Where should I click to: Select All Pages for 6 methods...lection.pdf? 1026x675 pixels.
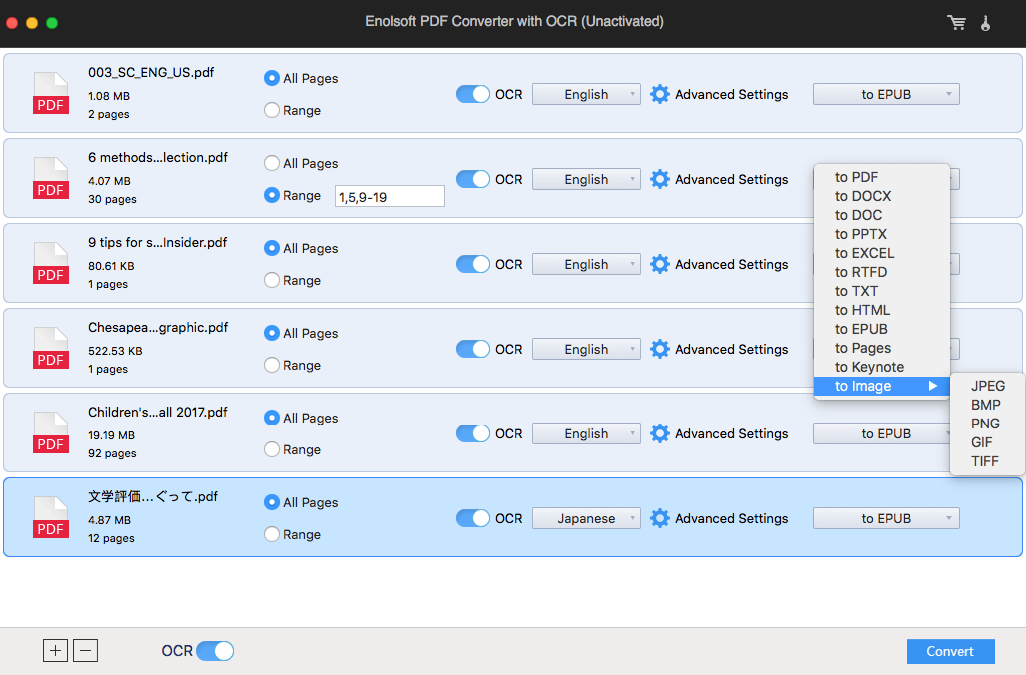272,163
